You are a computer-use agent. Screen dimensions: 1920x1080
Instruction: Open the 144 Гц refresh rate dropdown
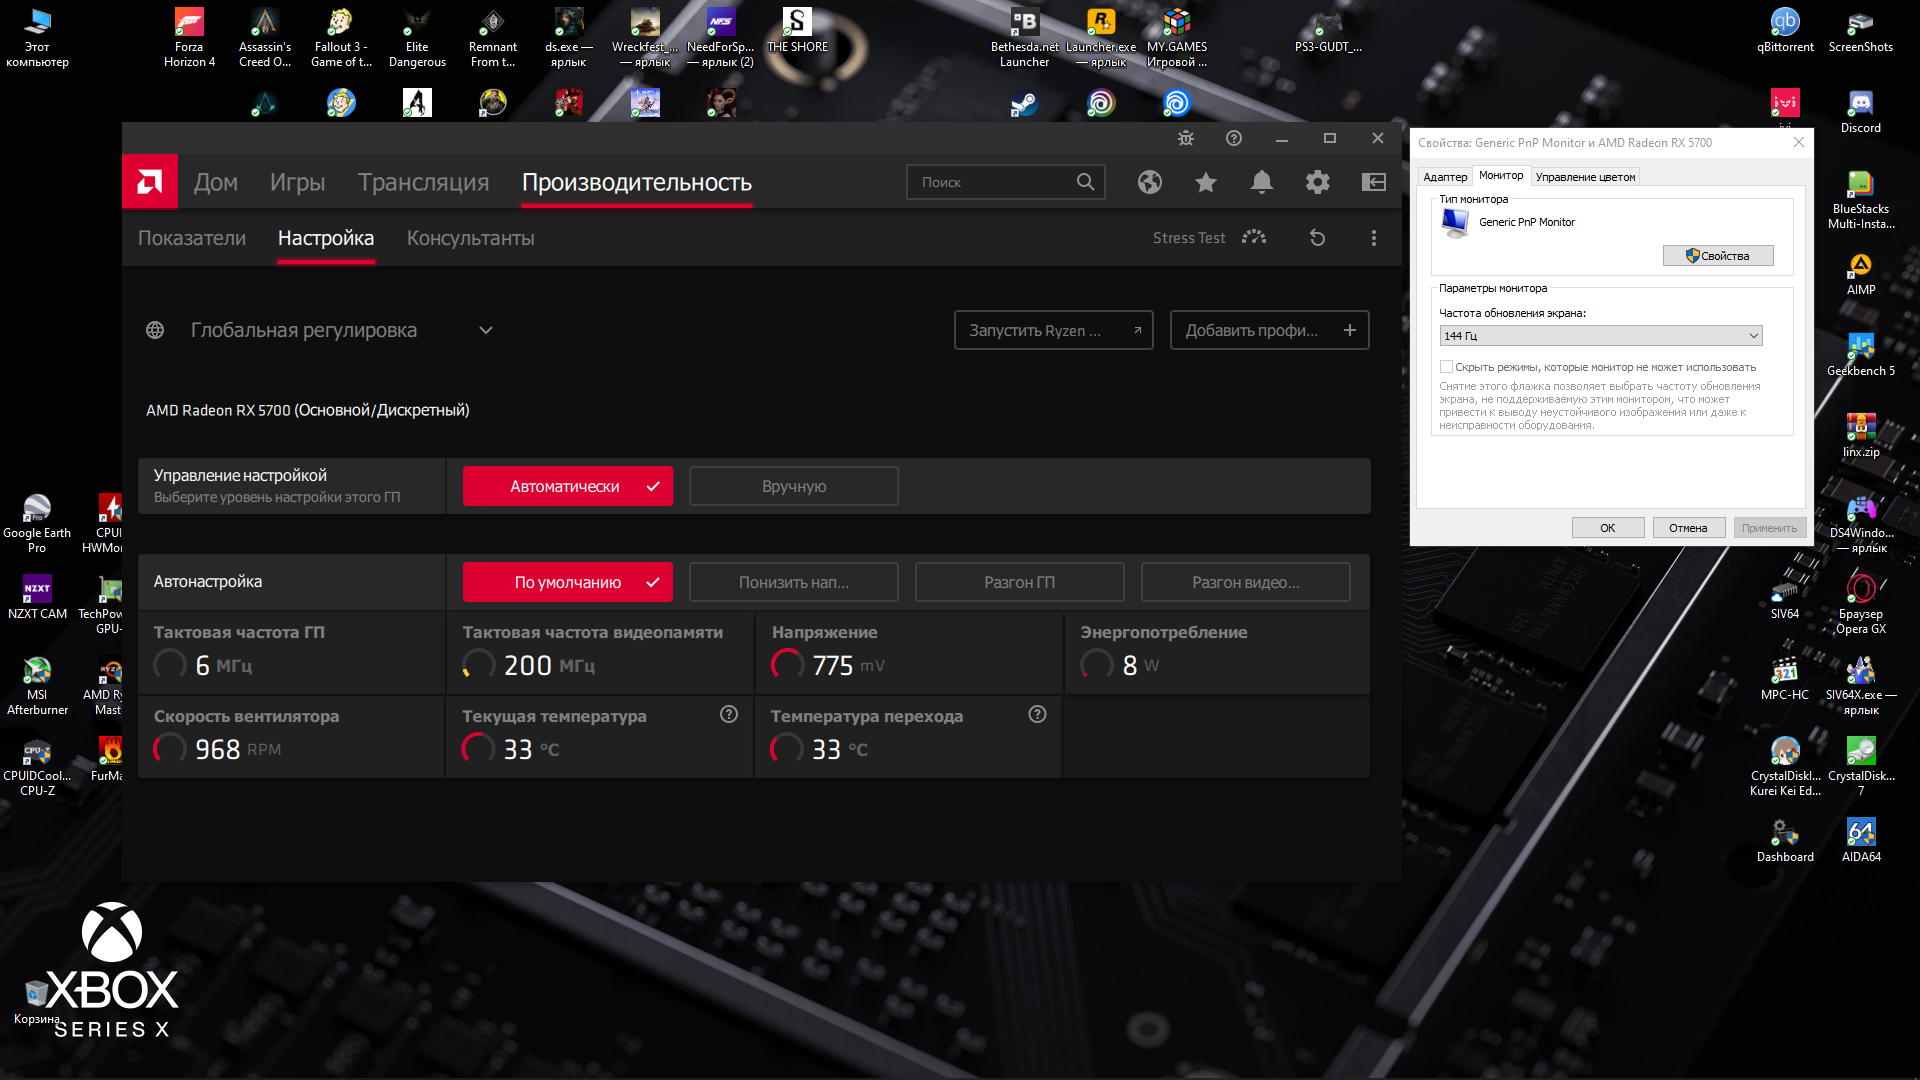(1600, 336)
